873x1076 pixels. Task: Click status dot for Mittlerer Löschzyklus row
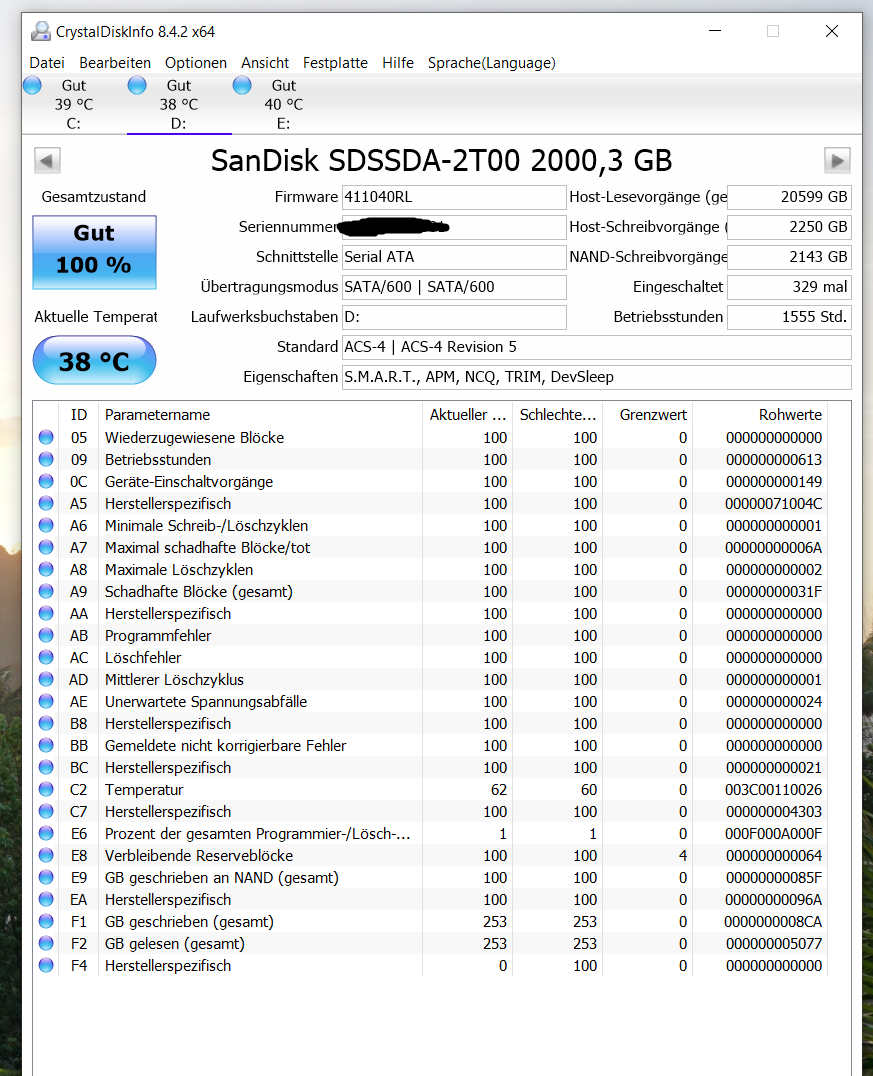click(46, 679)
